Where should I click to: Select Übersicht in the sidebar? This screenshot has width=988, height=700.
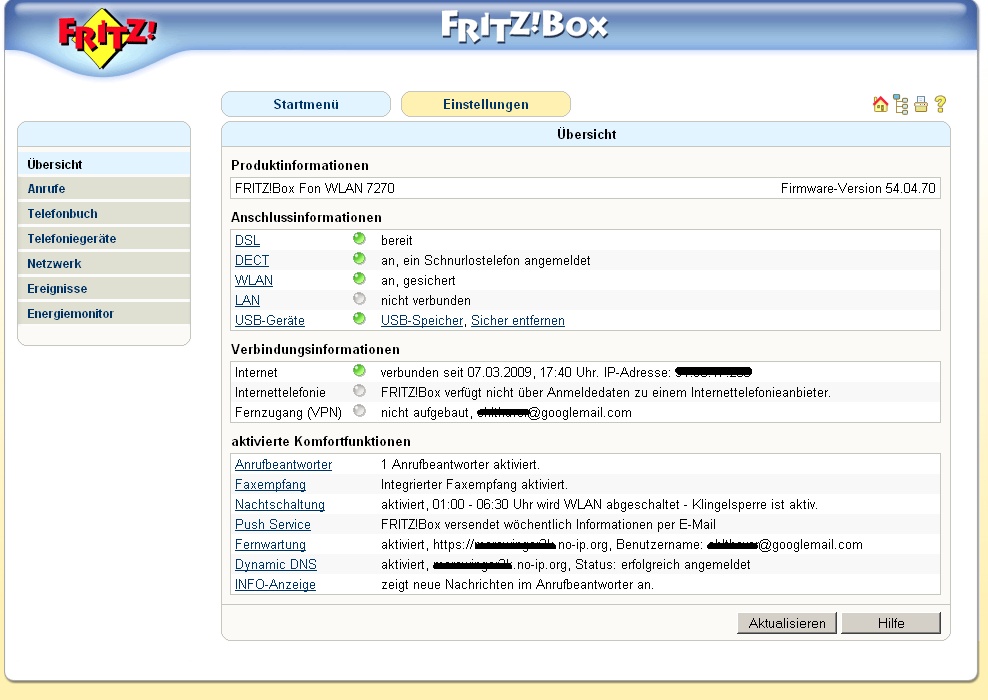(104, 164)
